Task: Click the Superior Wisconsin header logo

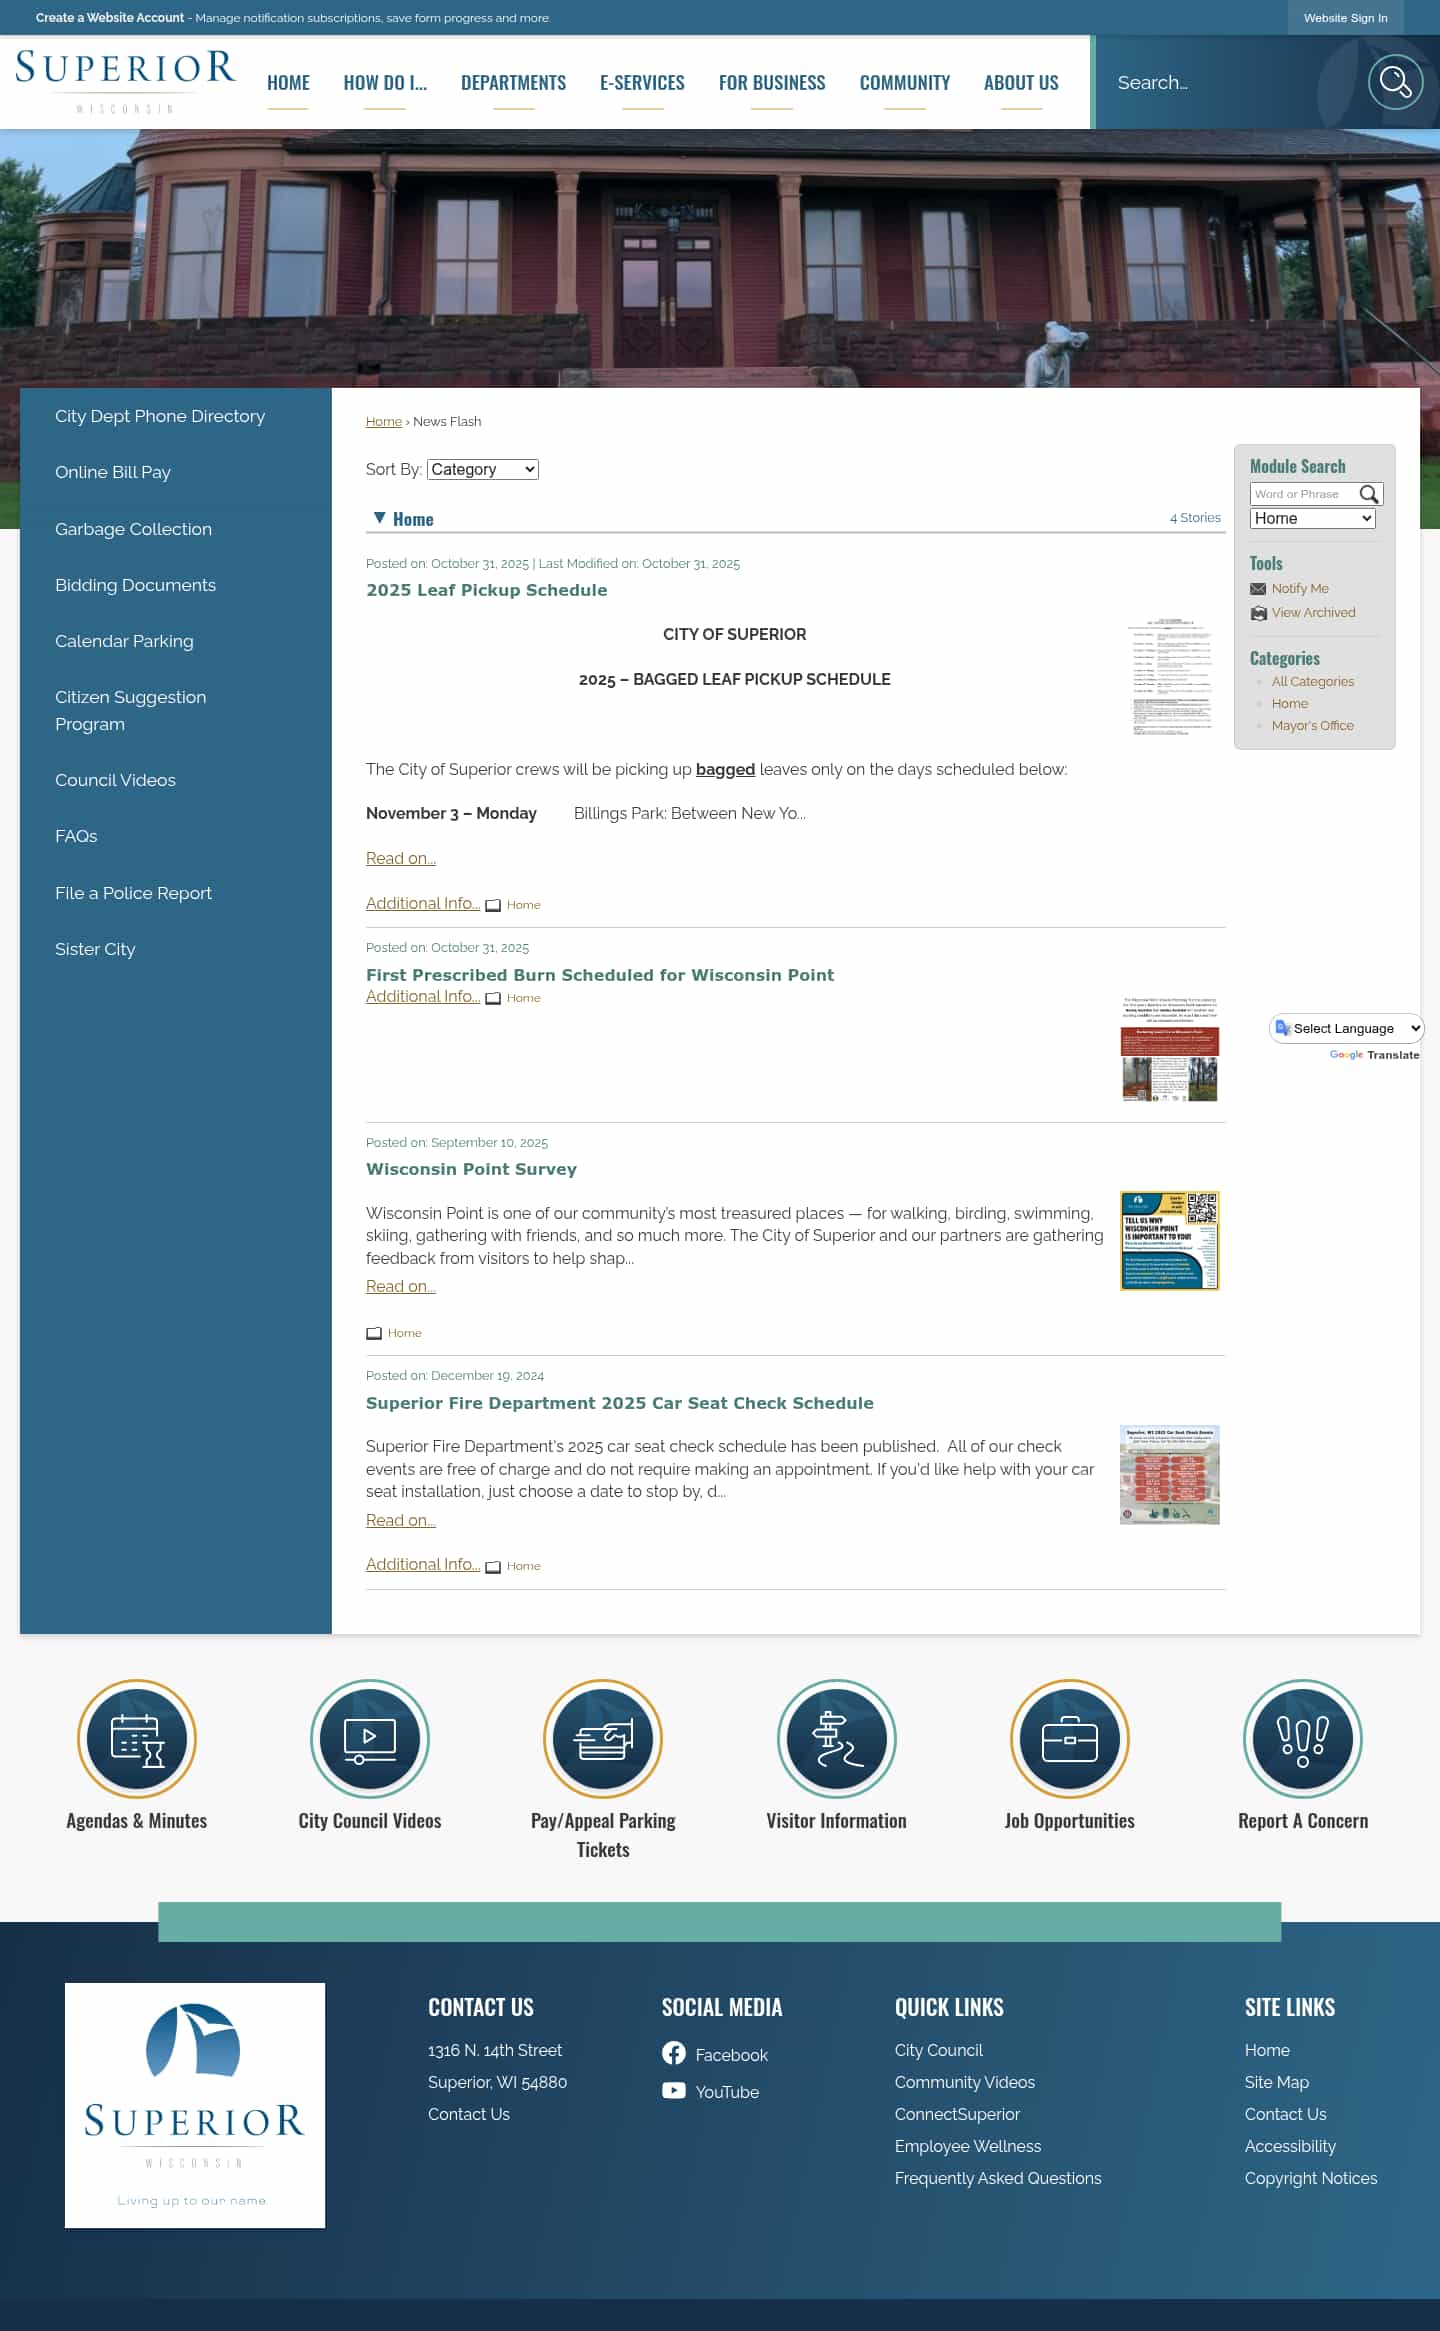Action: coord(125,82)
